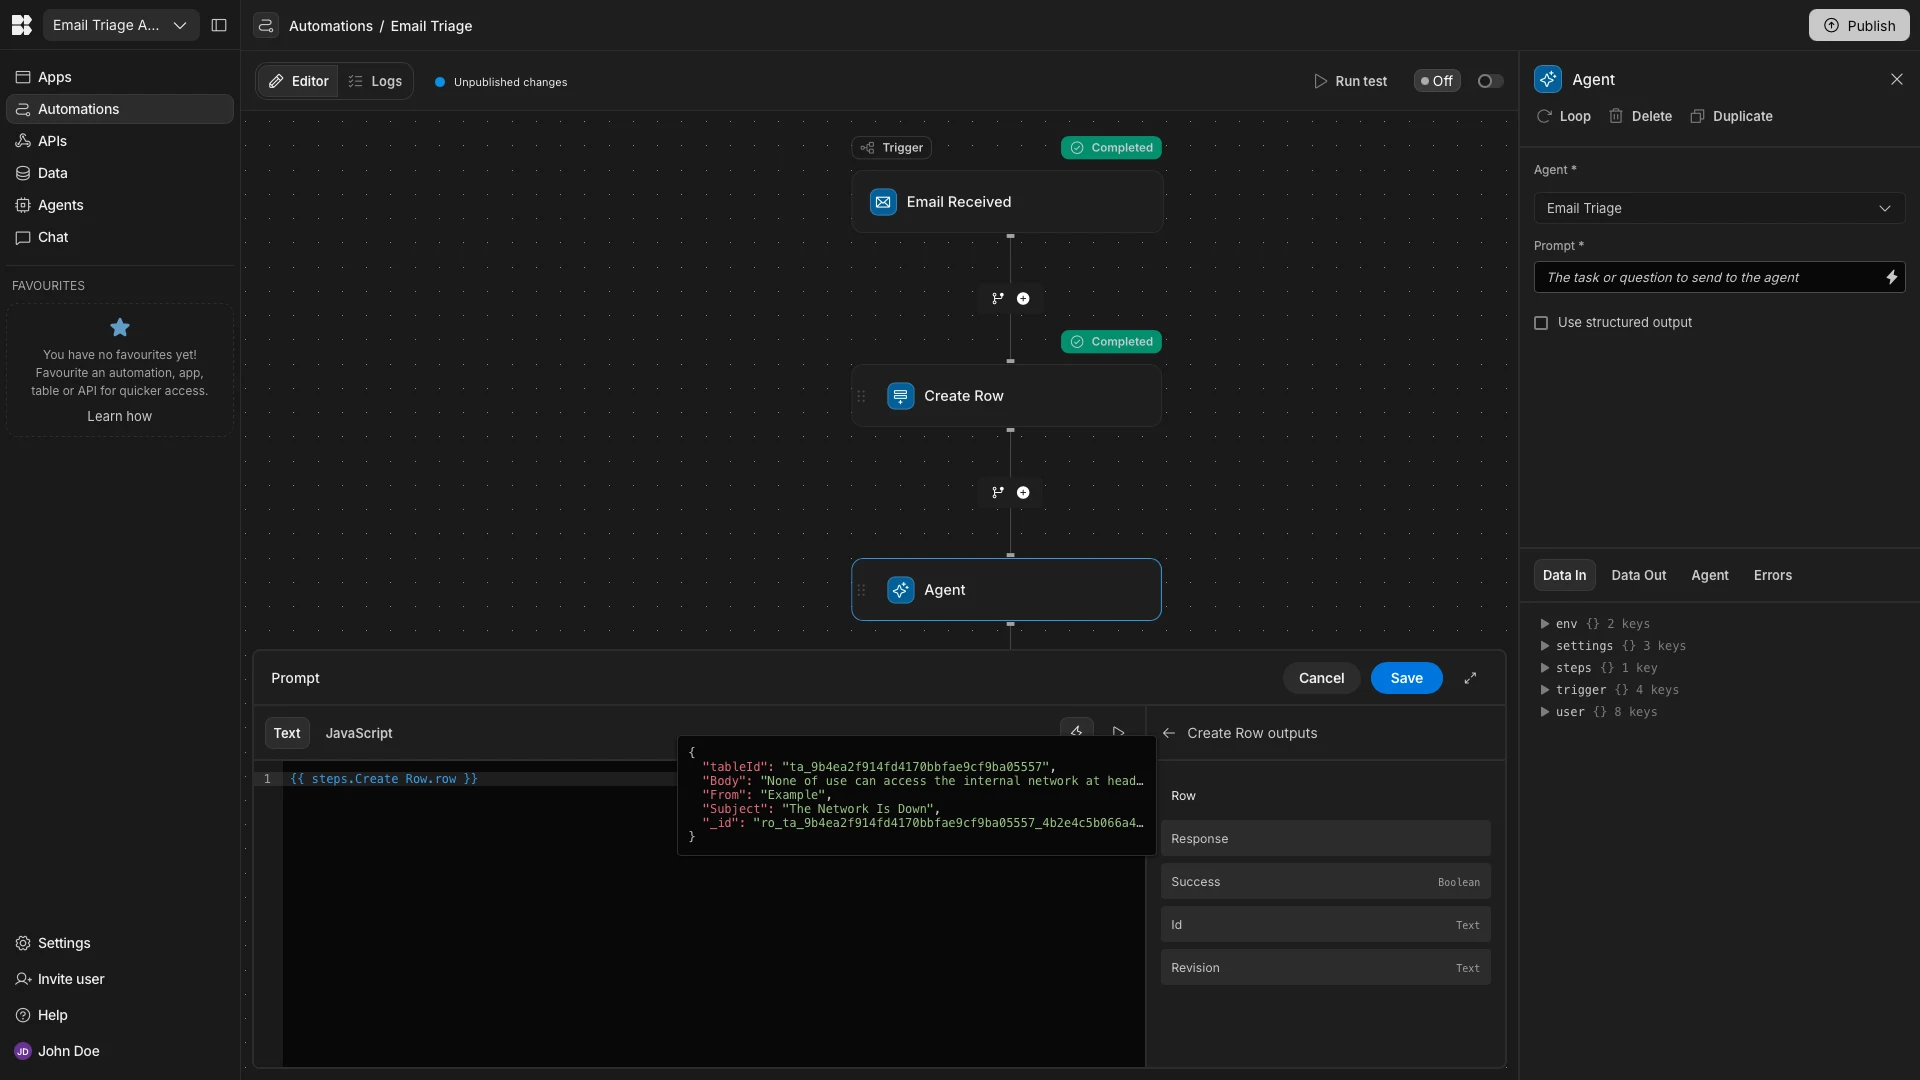
Task: Click the expand fullscreen icon in Prompt editor
Action: pos(1470,678)
